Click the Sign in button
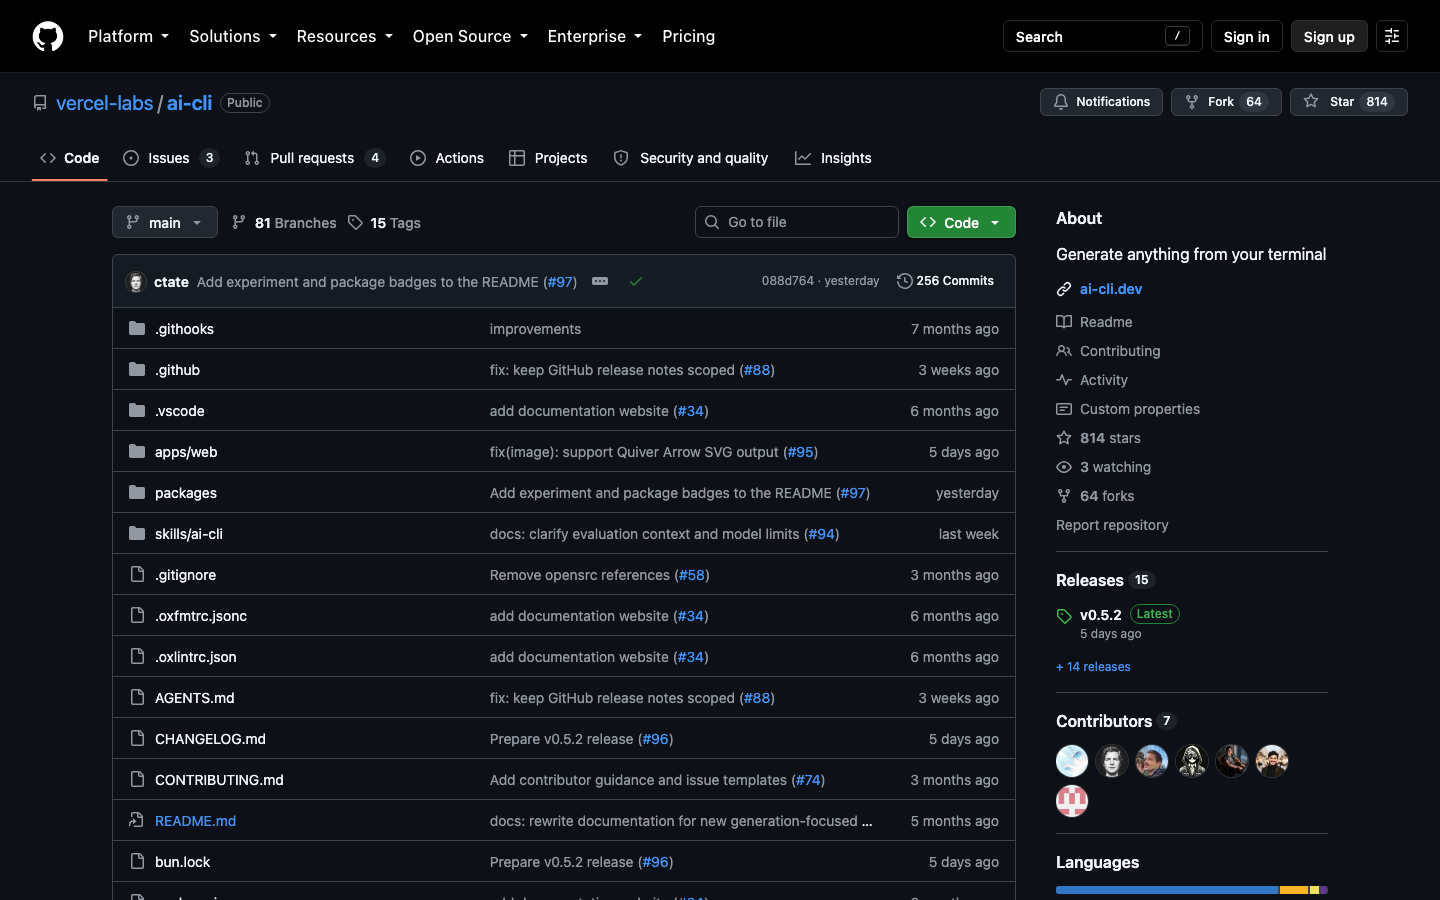This screenshot has width=1440, height=900. 1246,36
